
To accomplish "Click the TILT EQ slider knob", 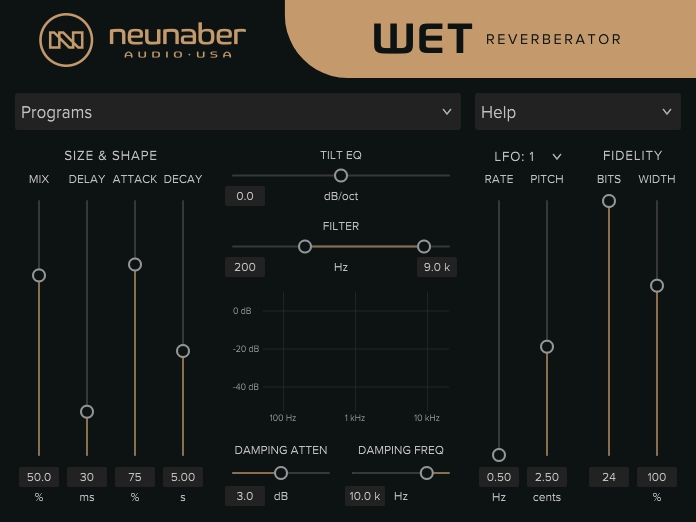I will 341,176.
